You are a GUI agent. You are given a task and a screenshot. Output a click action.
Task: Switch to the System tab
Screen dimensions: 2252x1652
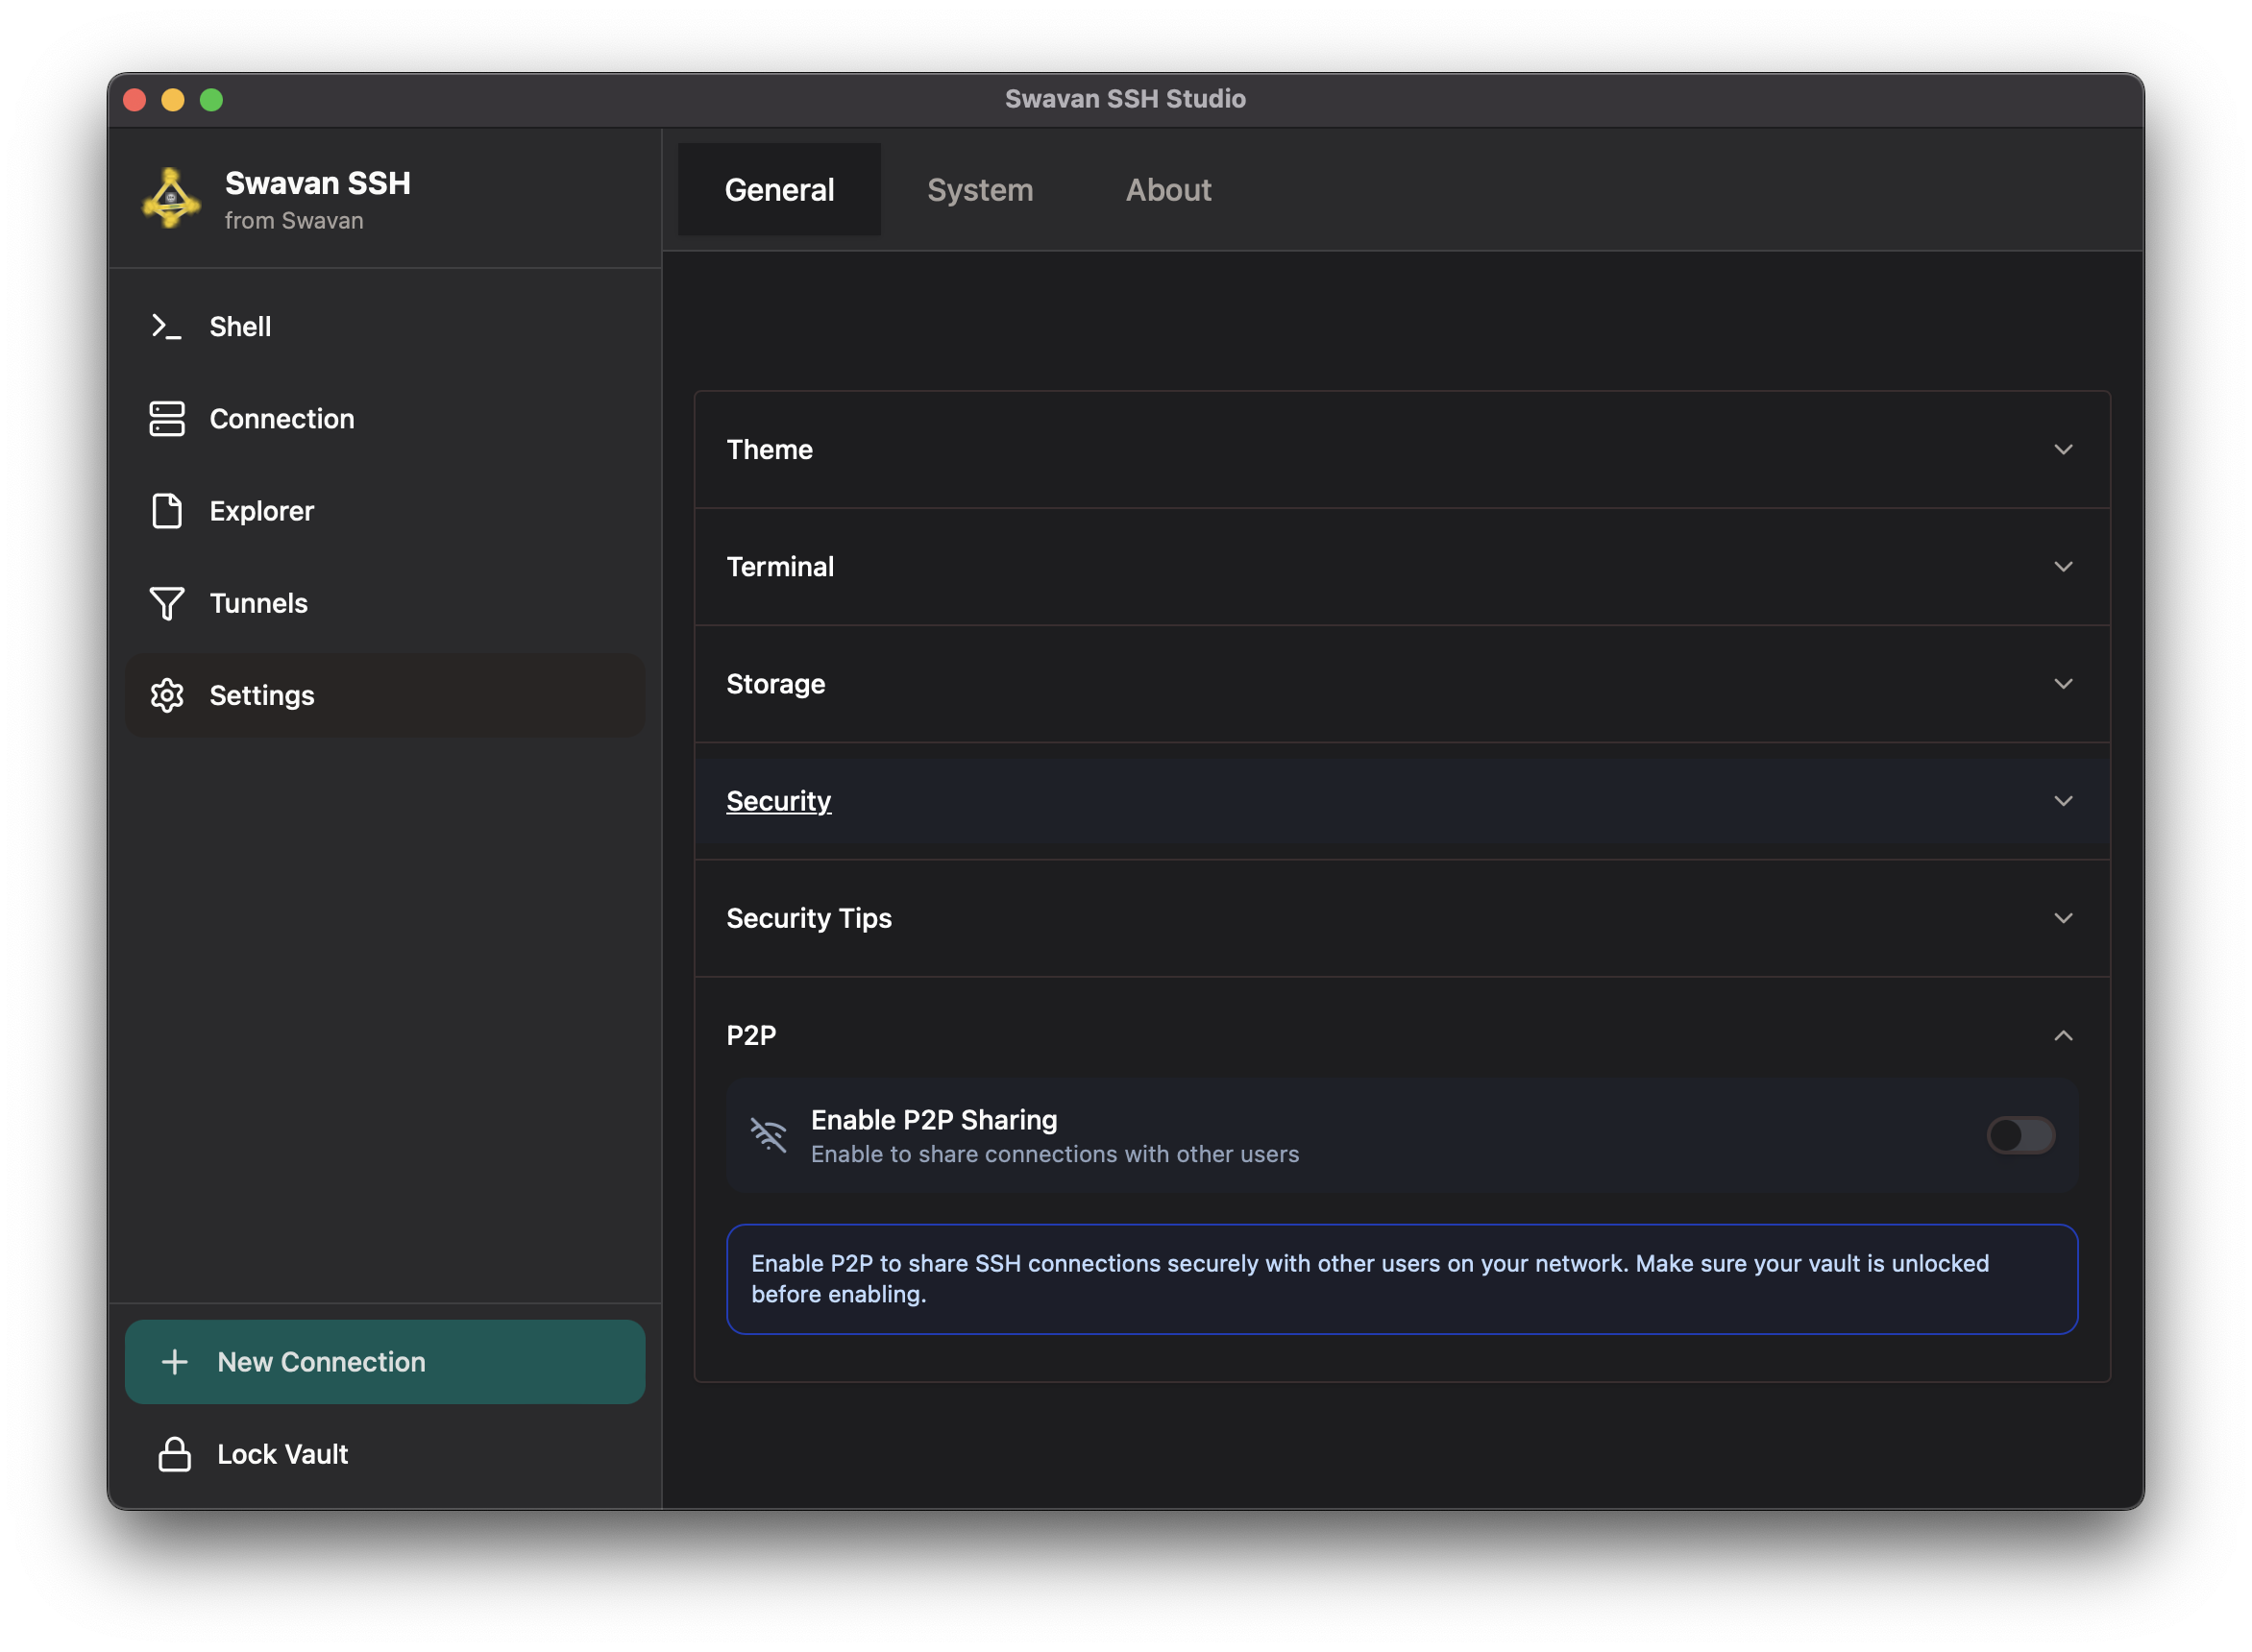(x=980, y=190)
